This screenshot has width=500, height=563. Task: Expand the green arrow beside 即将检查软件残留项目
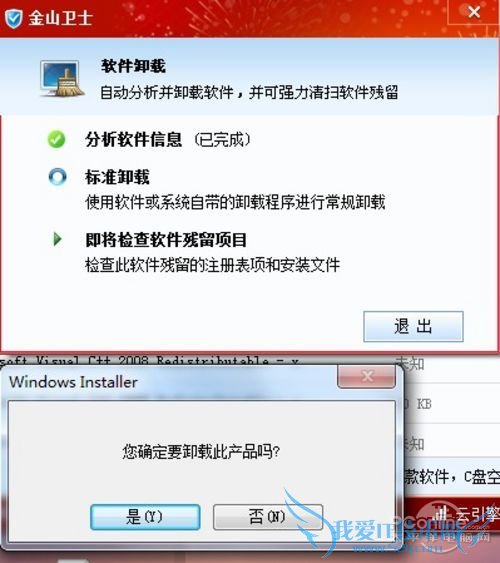click(57, 239)
